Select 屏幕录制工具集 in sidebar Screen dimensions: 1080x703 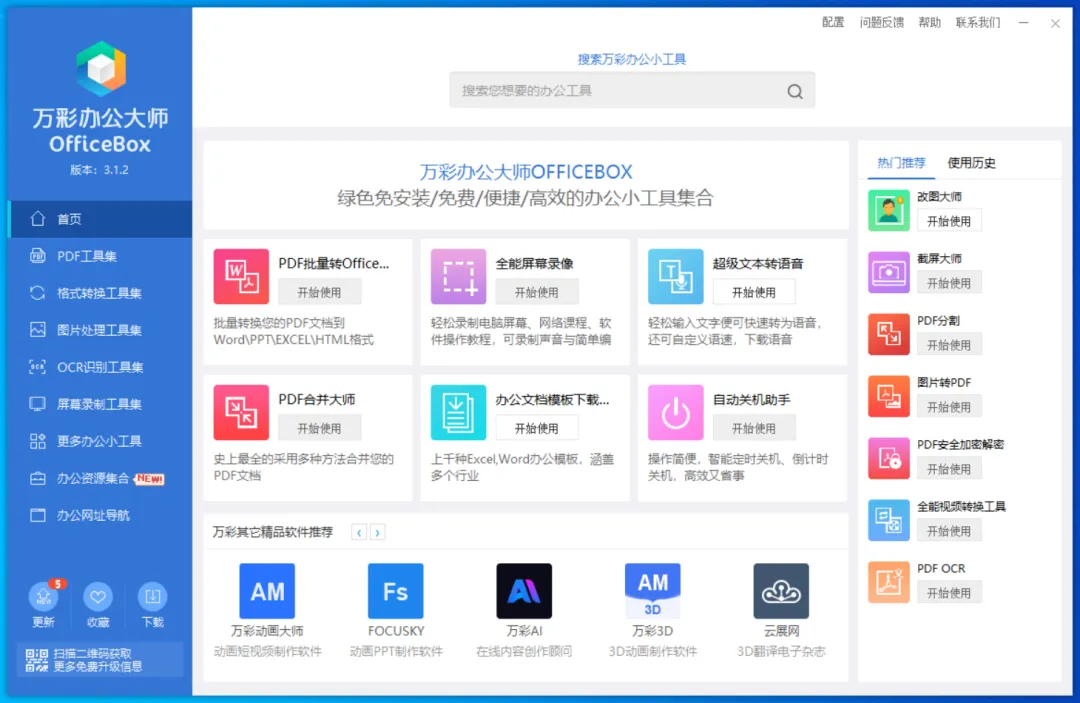point(101,404)
